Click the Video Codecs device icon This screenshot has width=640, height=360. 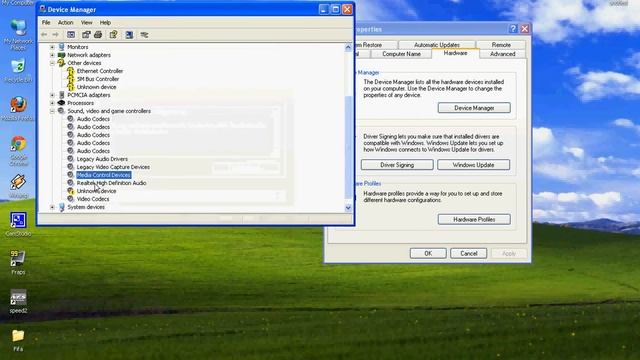coord(71,199)
